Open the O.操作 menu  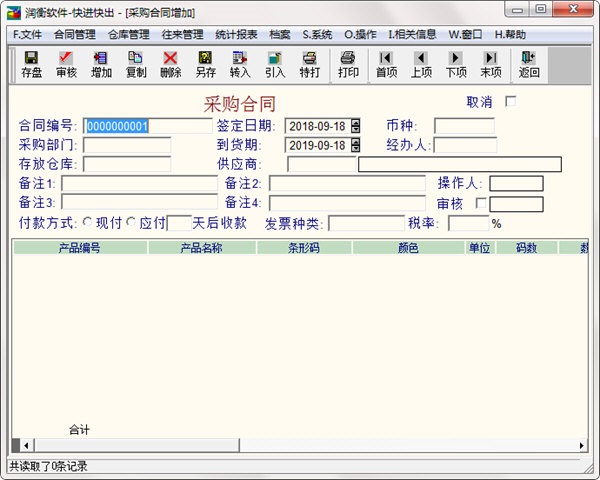click(360, 34)
